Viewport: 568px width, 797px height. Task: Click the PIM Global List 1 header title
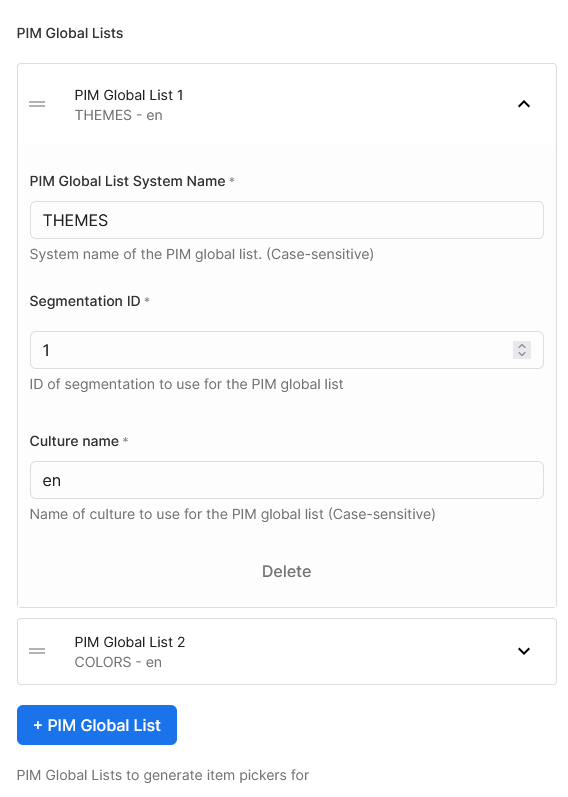point(129,95)
